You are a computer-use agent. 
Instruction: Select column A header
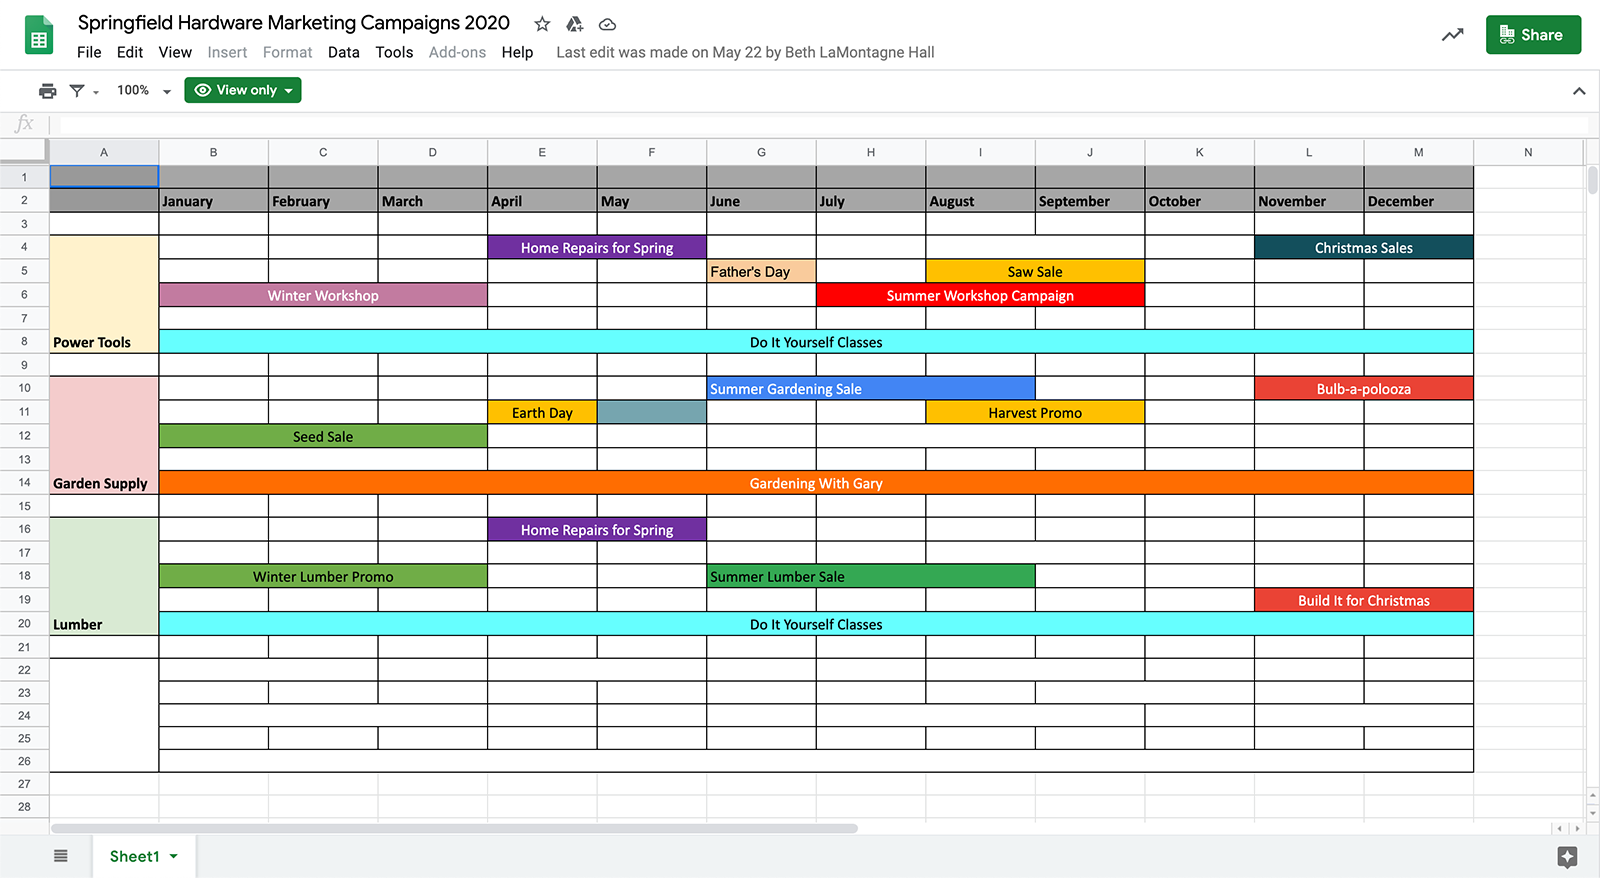click(104, 152)
